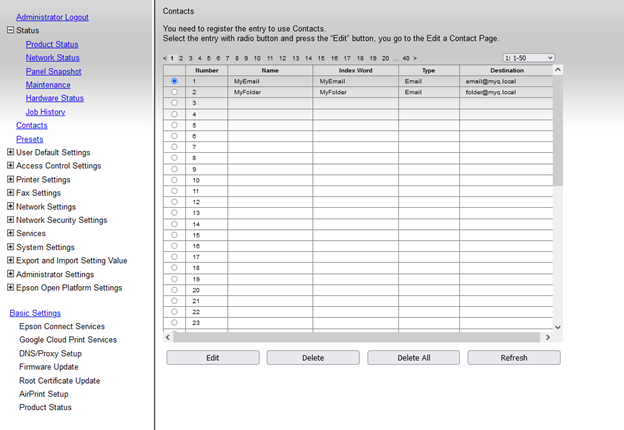Open the Administrator Logout link

(x=52, y=17)
